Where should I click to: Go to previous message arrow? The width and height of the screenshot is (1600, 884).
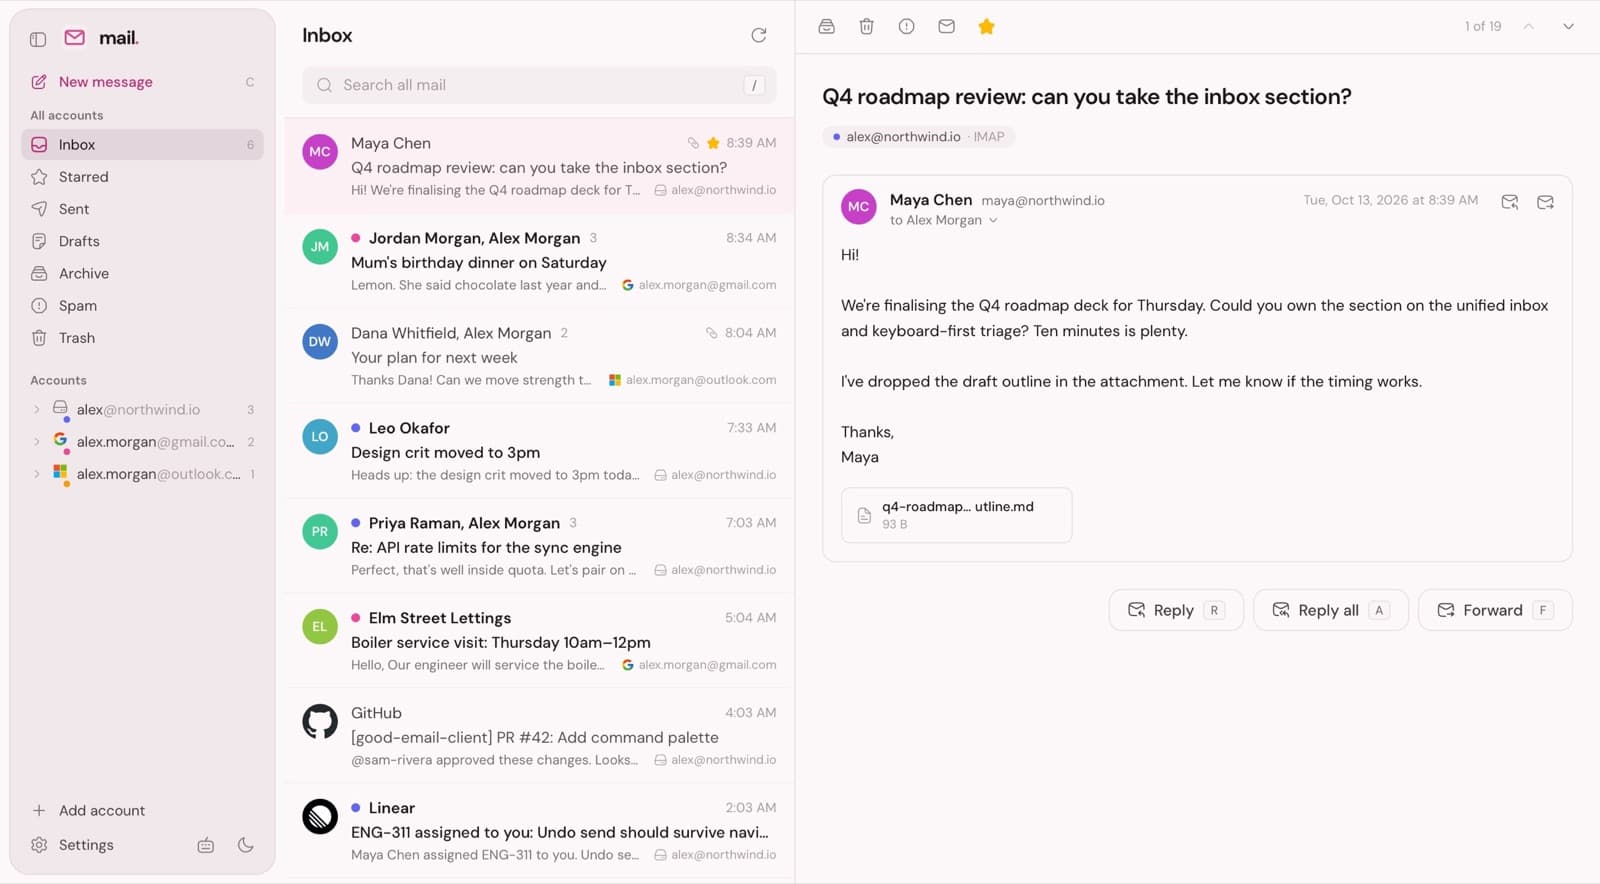pos(1528,26)
